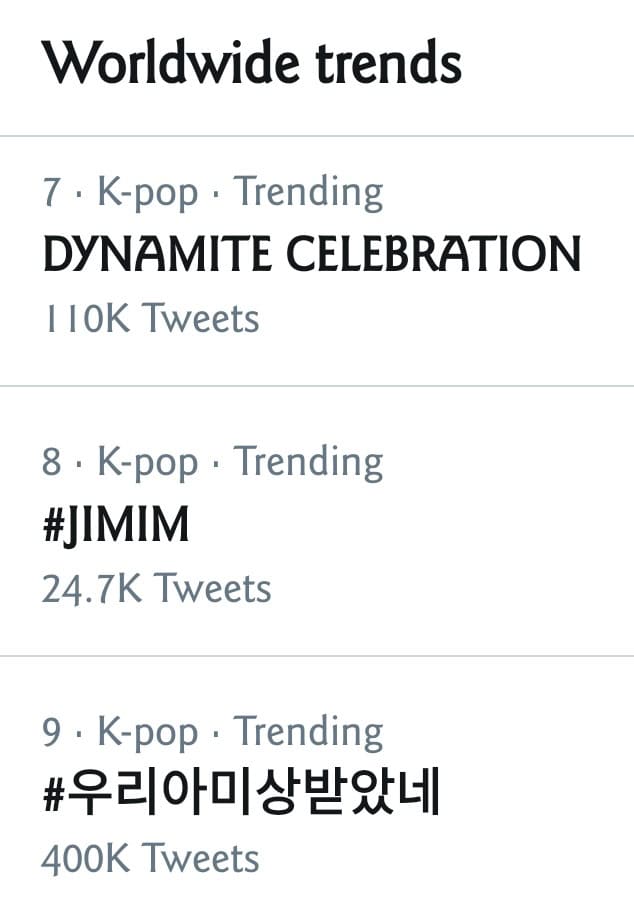Click the 110K Tweets count
Image resolution: width=634 pixels, height=910 pixels.
coord(150,318)
